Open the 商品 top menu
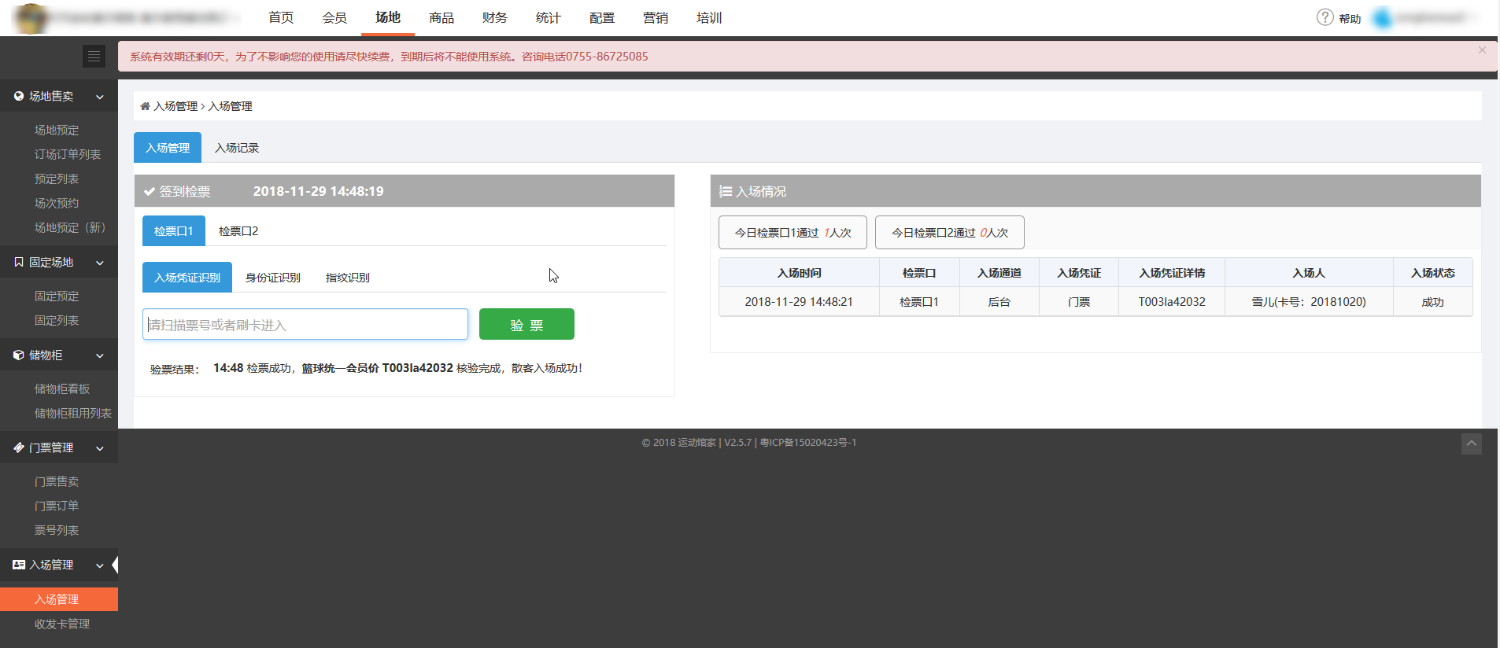This screenshot has height=648, width=1500. pyautogui.click(x=441, y=18)
